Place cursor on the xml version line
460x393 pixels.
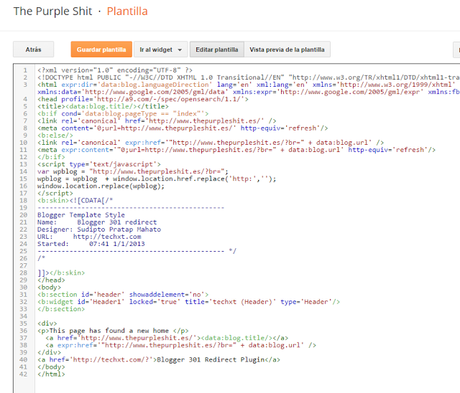pyautogui.click(x=115, y=70)
